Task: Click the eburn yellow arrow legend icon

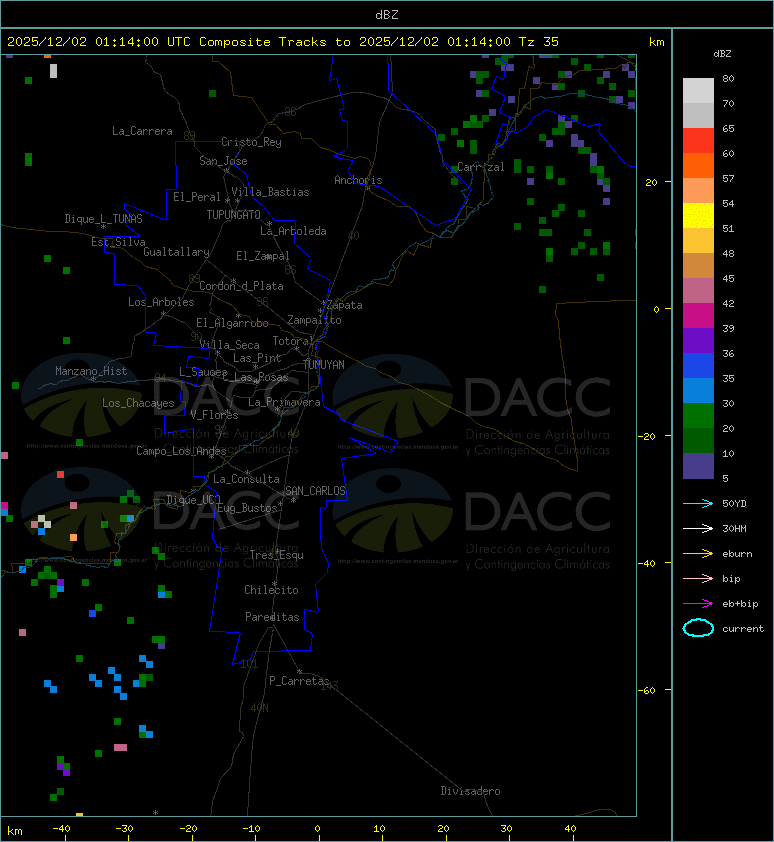Action: 698,554
